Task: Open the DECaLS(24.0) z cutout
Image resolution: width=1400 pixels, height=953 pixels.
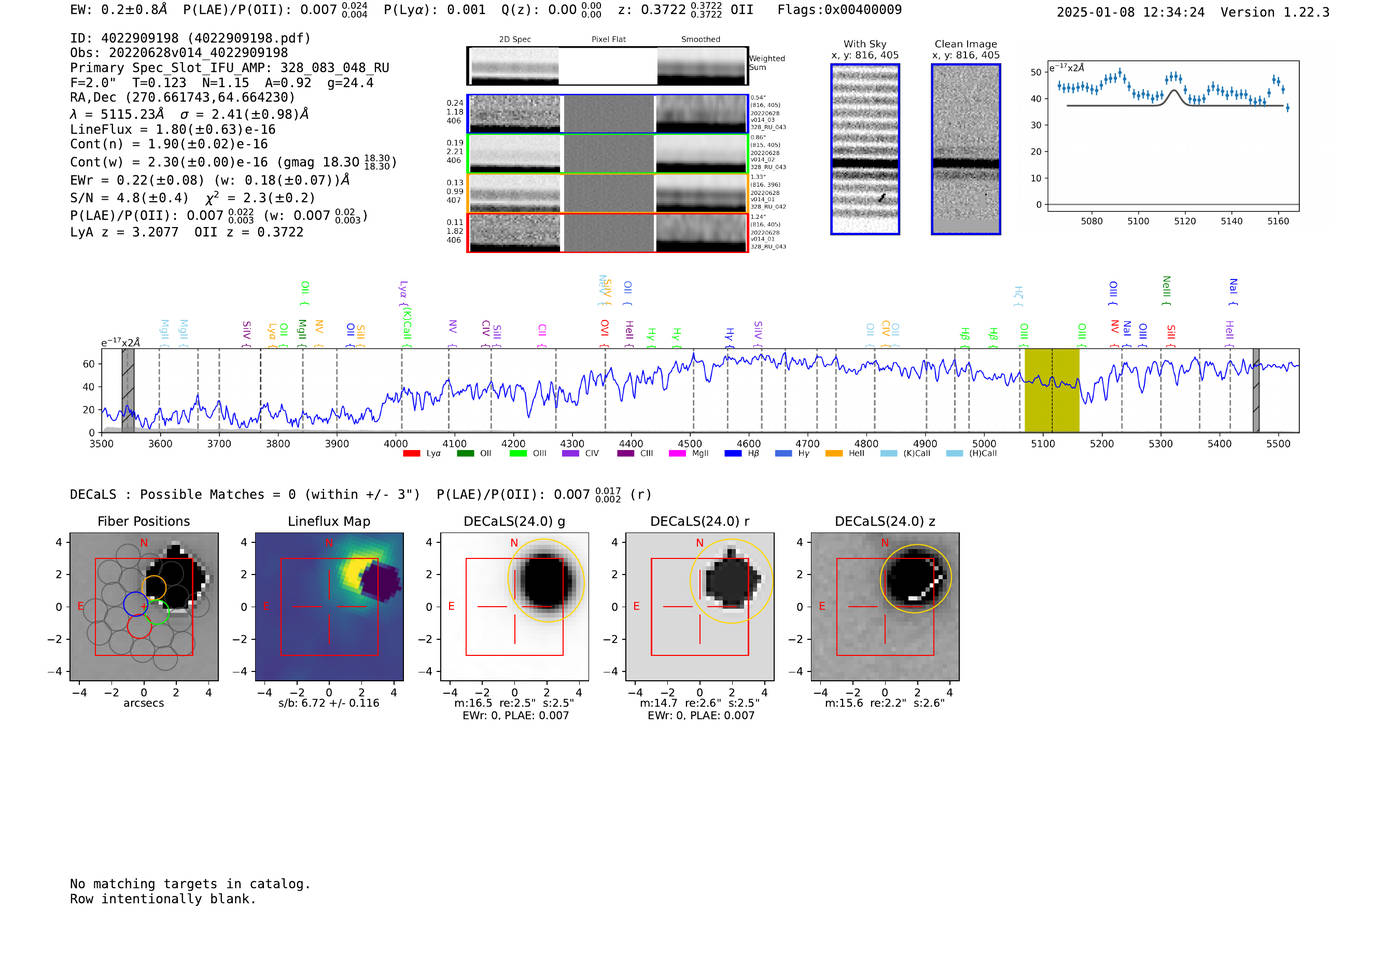Action: point(884,606)
